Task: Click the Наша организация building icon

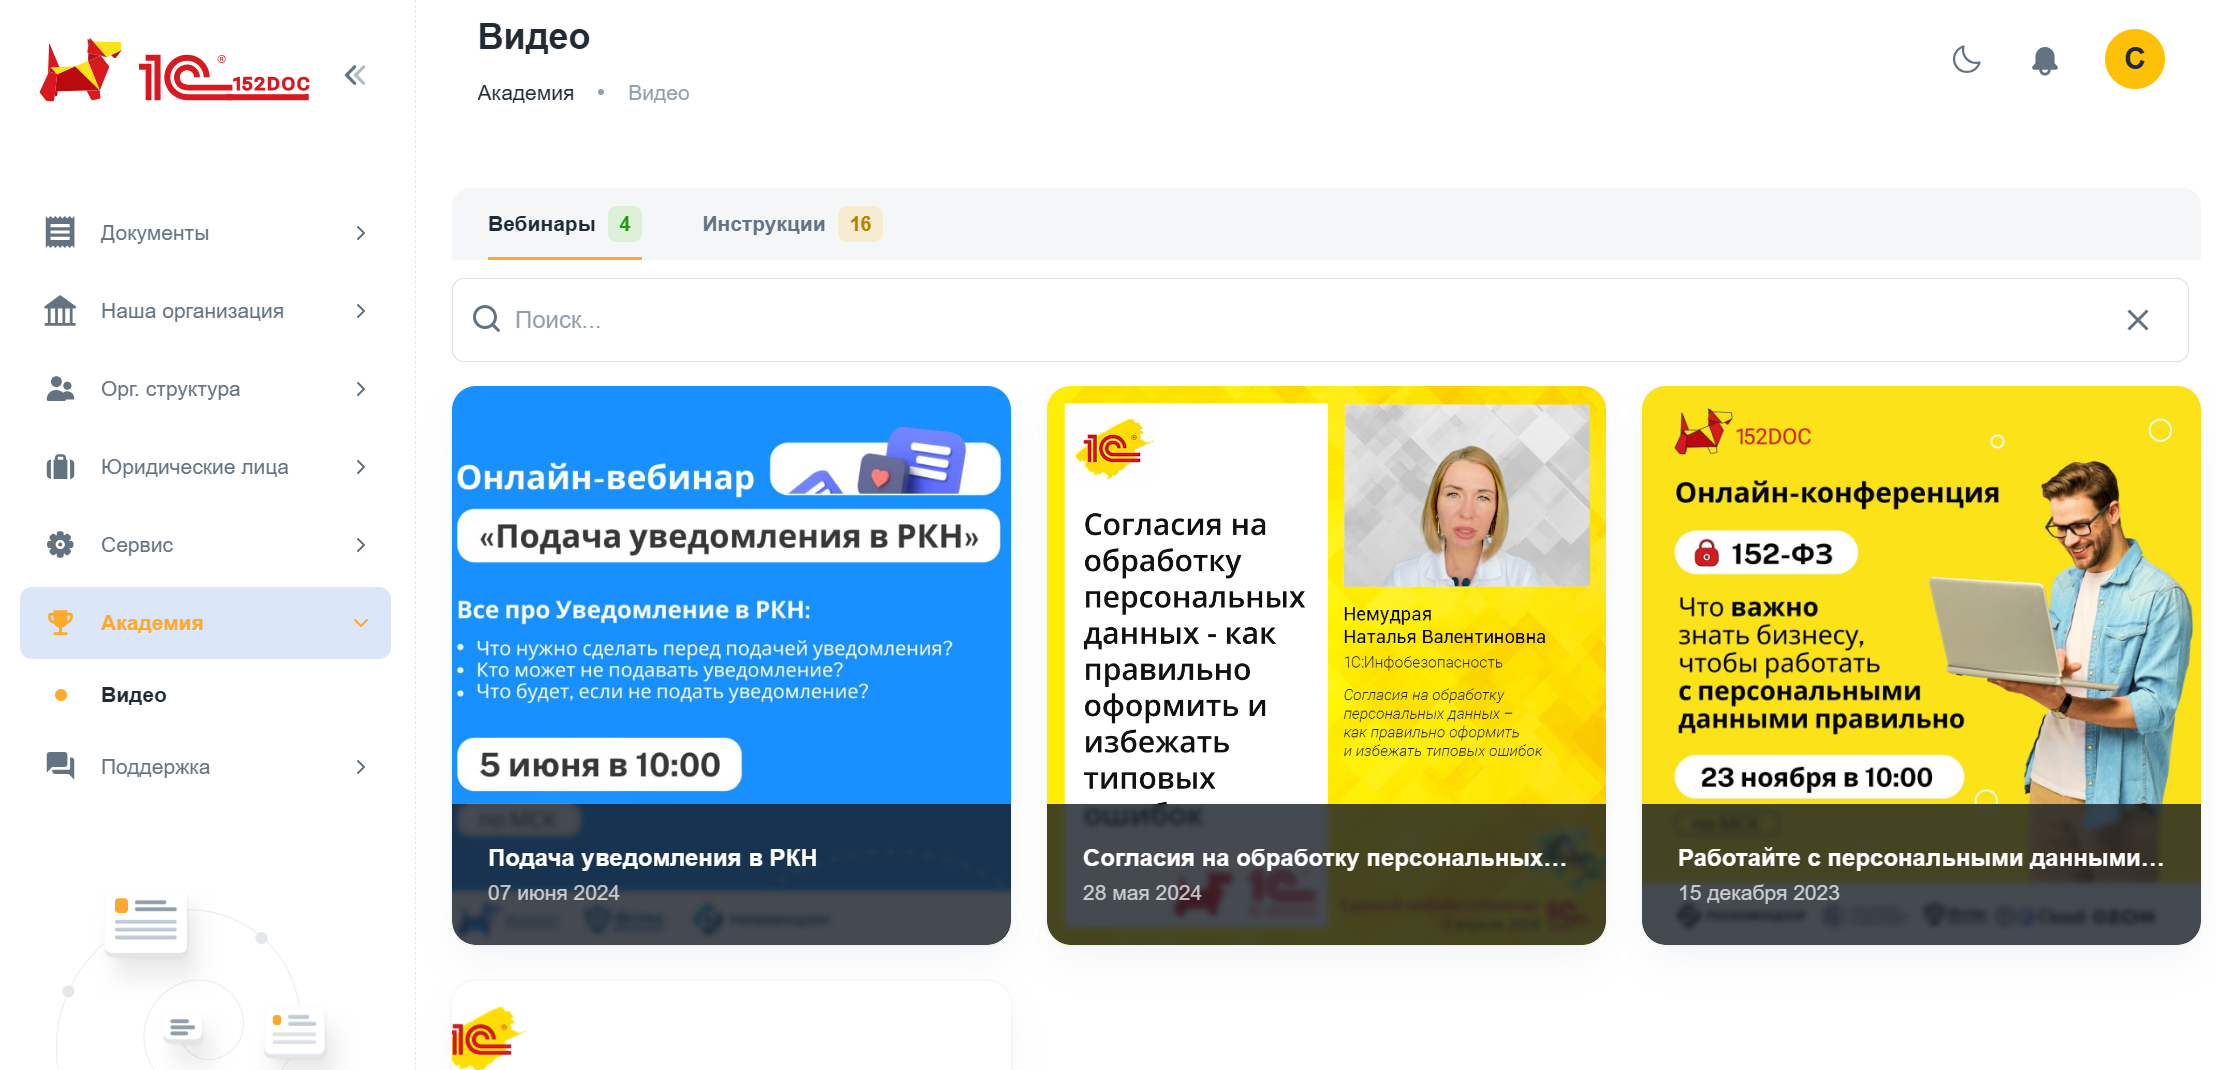Action: (60, 310)
